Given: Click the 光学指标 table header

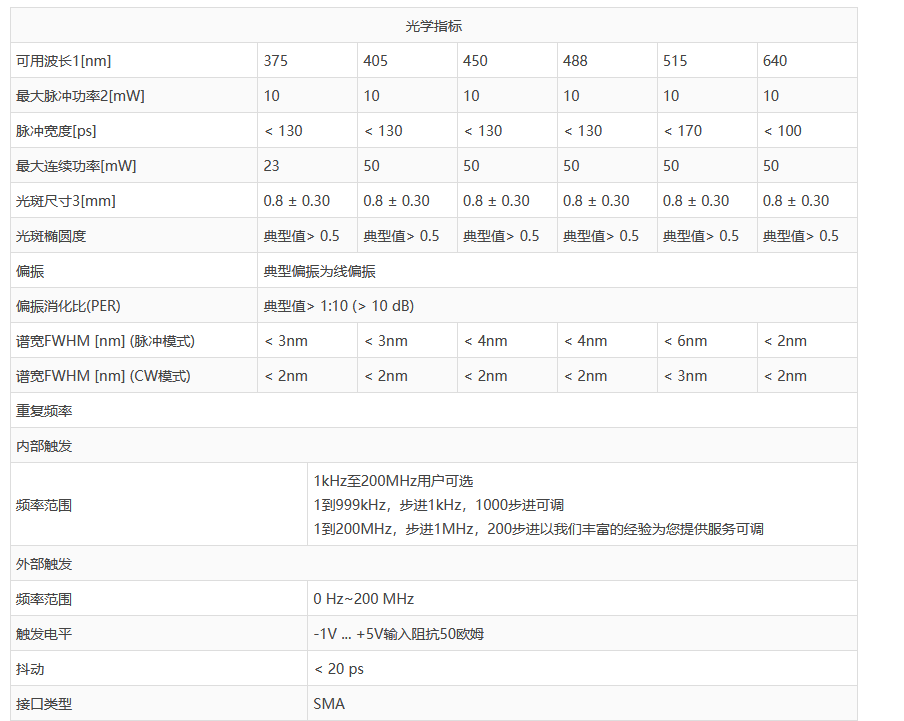Looking at the screenshot, I should tap(433, 26).
